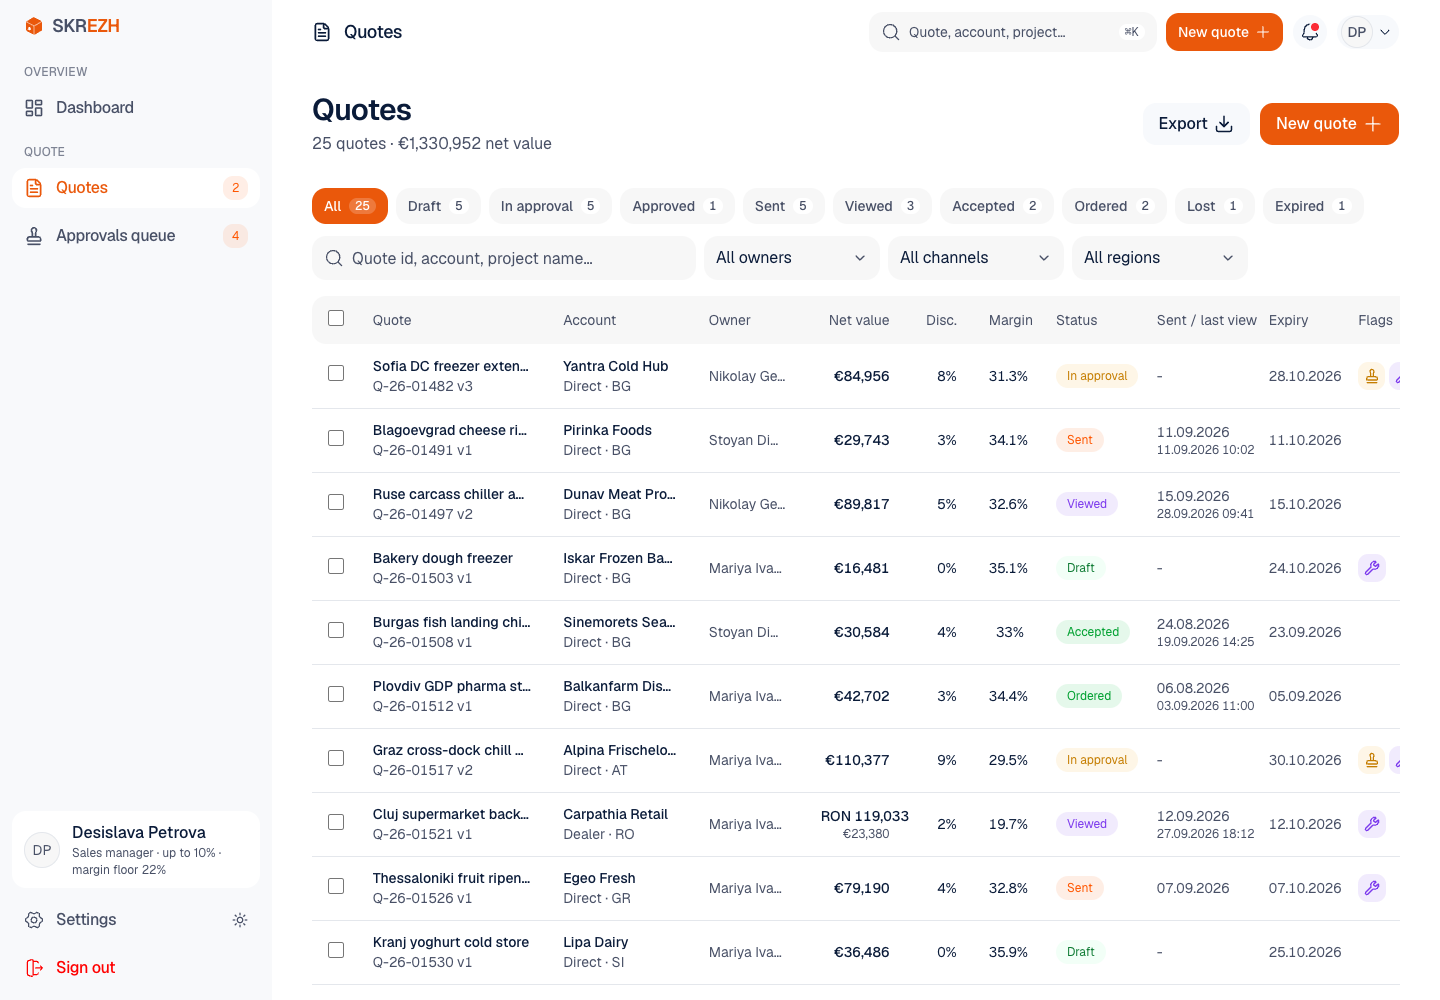Open the DP user menu chevron
Image resolution: width=1440 pixels, height=1000 pixels.
(x=1385, y=32)
